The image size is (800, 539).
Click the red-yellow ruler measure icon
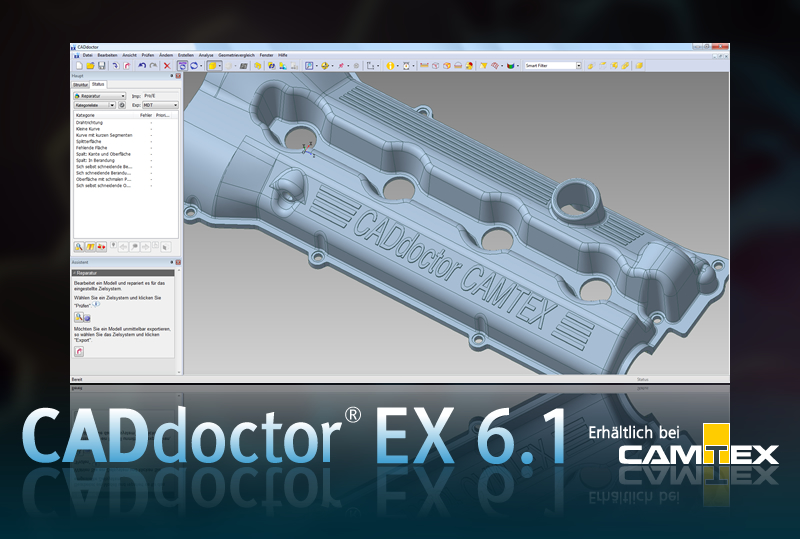pyautogui.click(x=424, y=66)
